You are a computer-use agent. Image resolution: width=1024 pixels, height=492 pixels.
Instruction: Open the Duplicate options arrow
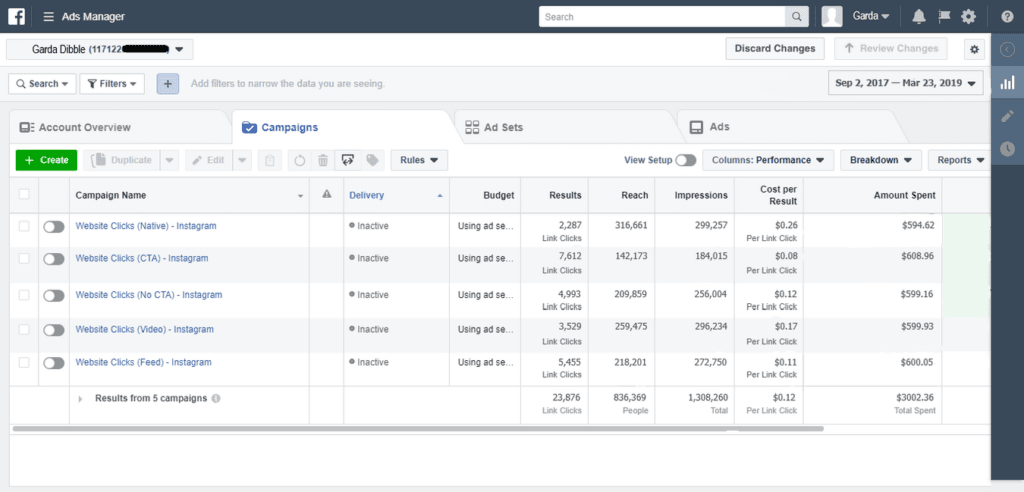pos(169,160)
